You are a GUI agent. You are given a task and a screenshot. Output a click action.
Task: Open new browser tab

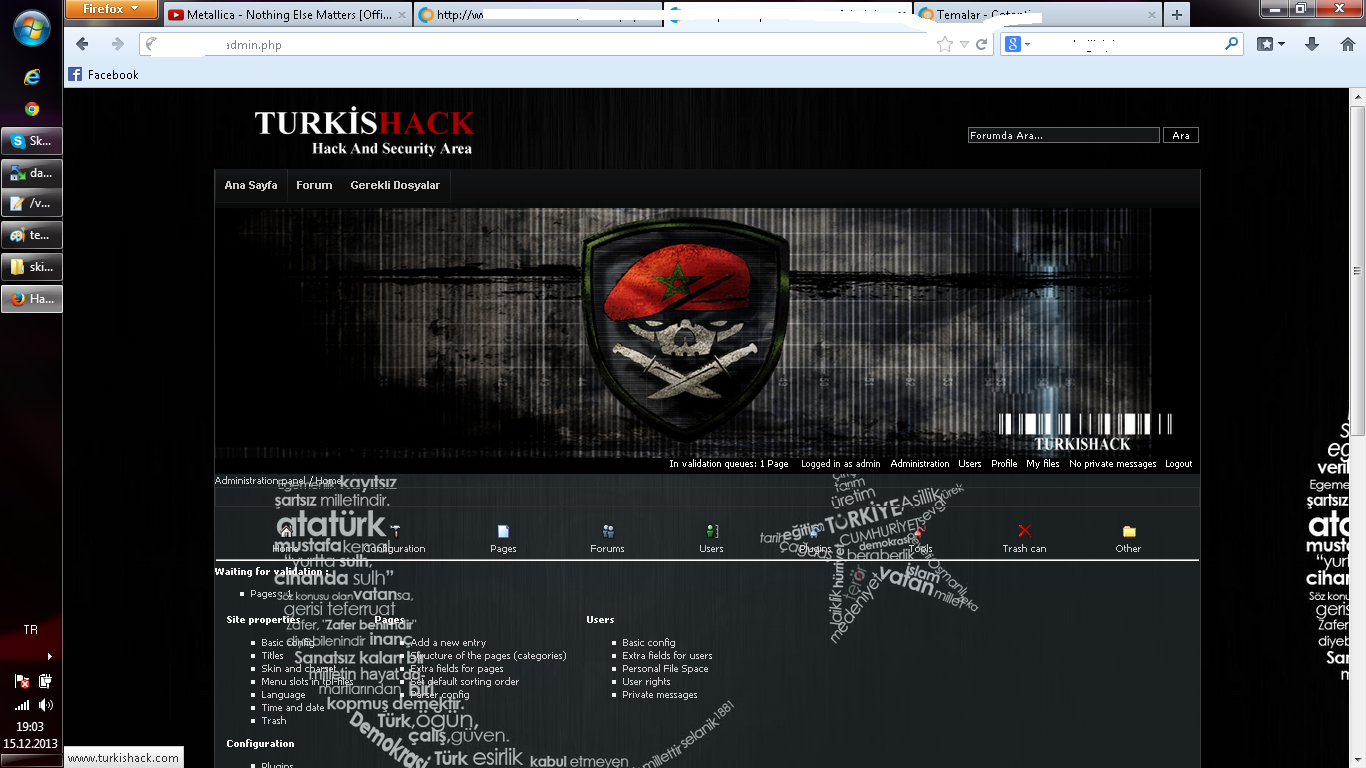(x=1177, y=14)
